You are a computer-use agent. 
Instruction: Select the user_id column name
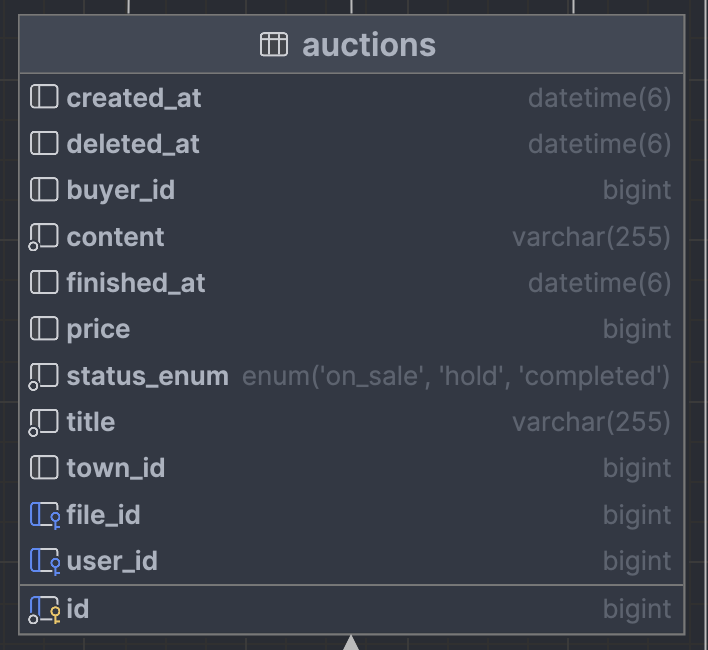(112, 561)
